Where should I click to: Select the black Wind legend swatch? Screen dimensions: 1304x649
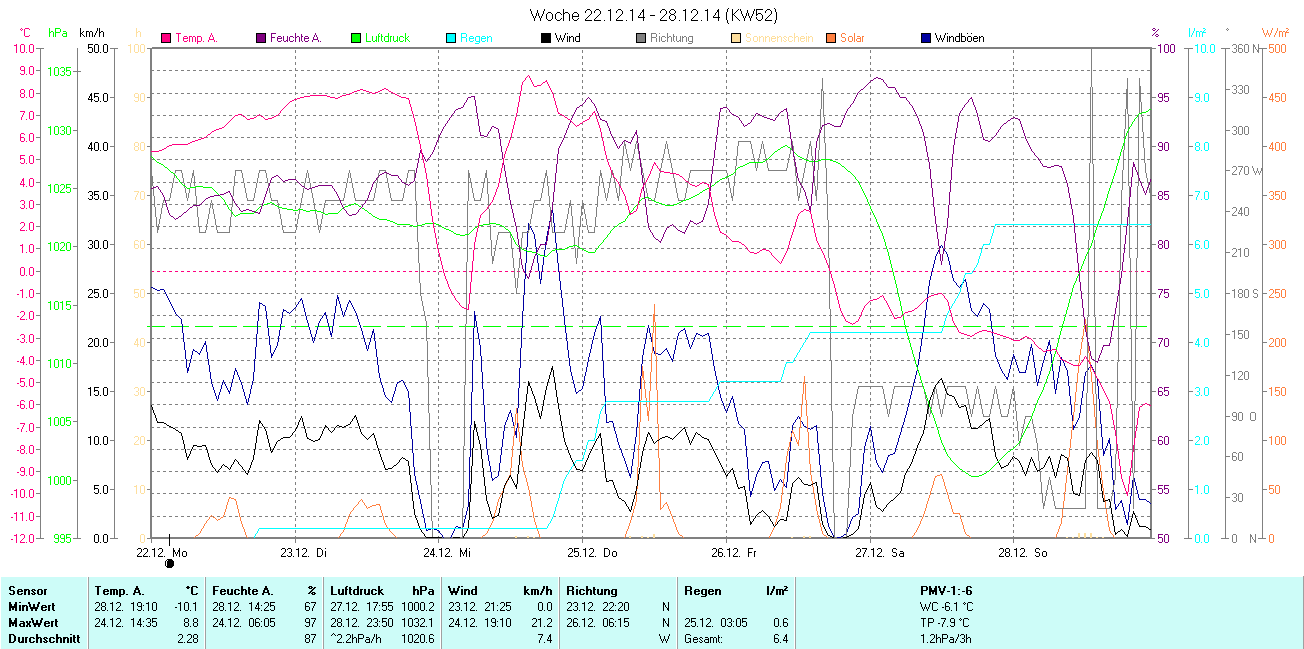pyautogui.click(x=546, y=39)
